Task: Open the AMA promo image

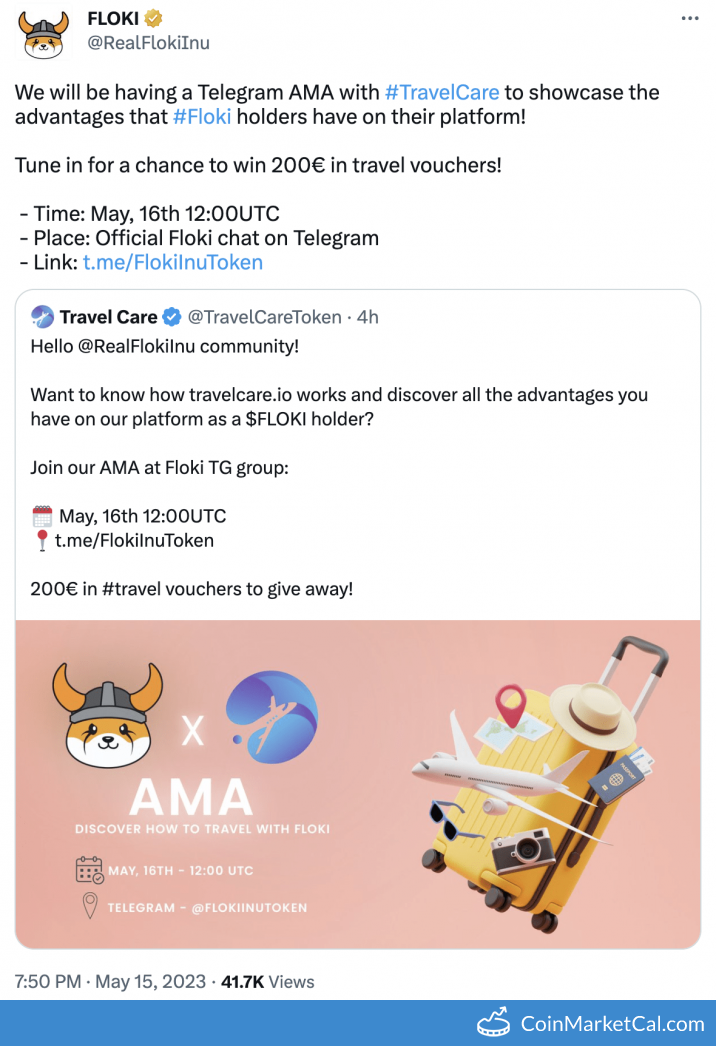Action: pyautogui.click(x=358, y=783)
